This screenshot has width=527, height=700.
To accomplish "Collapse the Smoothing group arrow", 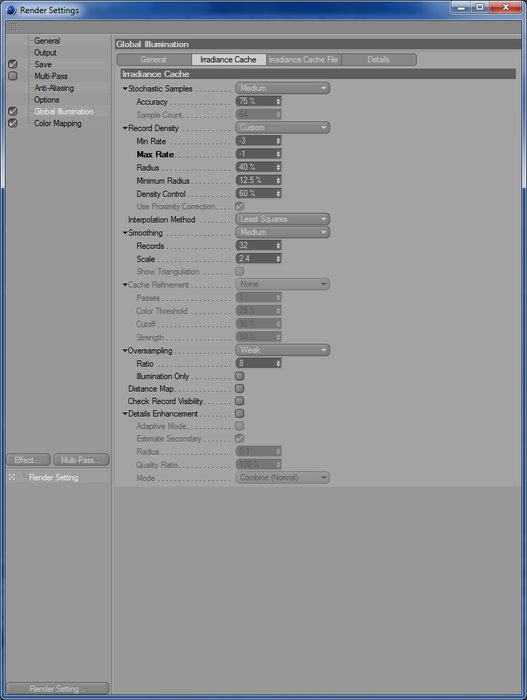I will (125, 233).
